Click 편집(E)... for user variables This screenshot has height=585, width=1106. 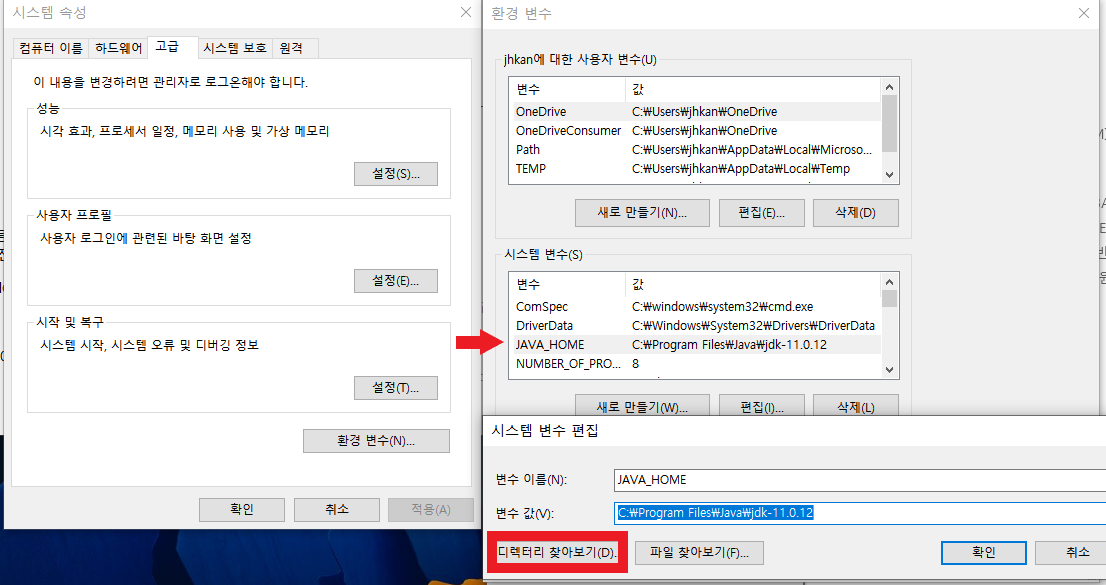click(x=762, y=213)
